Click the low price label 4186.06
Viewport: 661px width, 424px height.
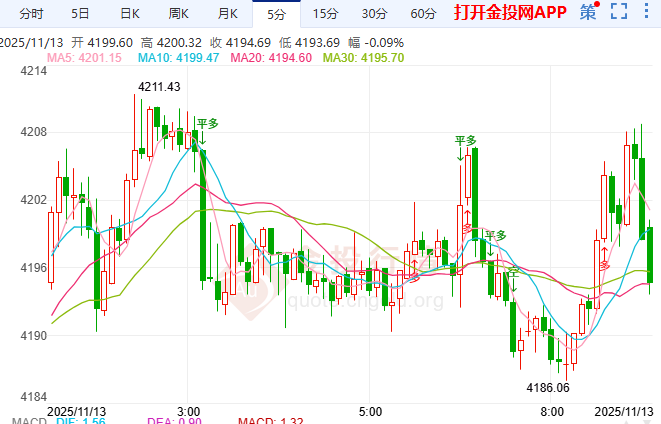point(548,388)
